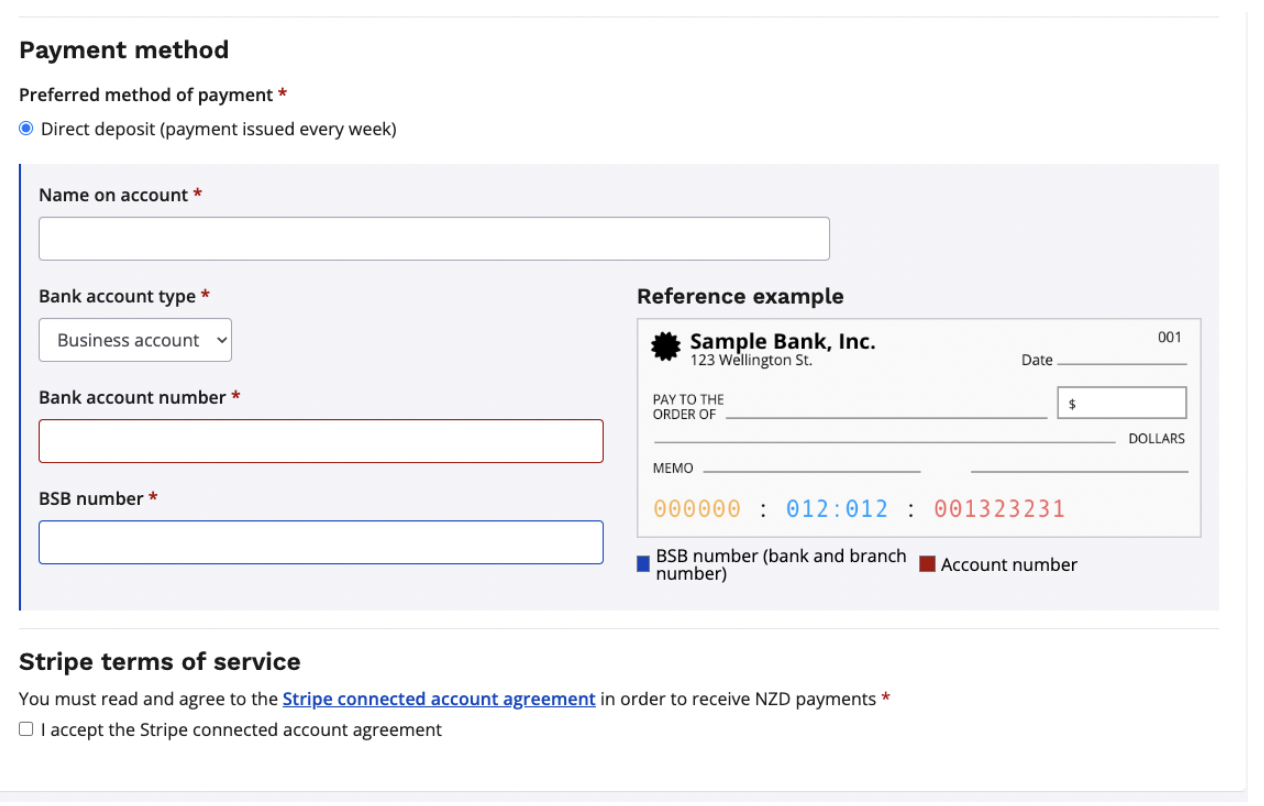Click into the BSB number input
The image size is (1264, 806).
[x=321, y=542]
